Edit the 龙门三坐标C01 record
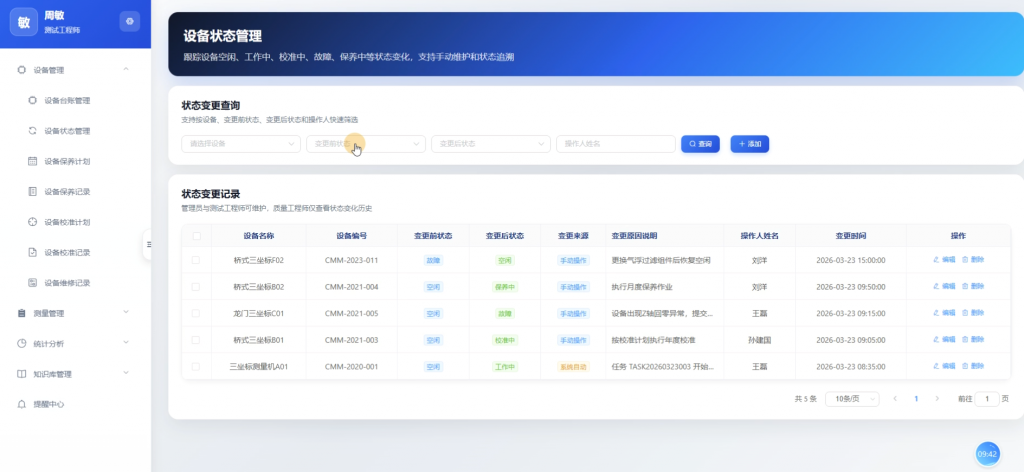 coord(944,313)
